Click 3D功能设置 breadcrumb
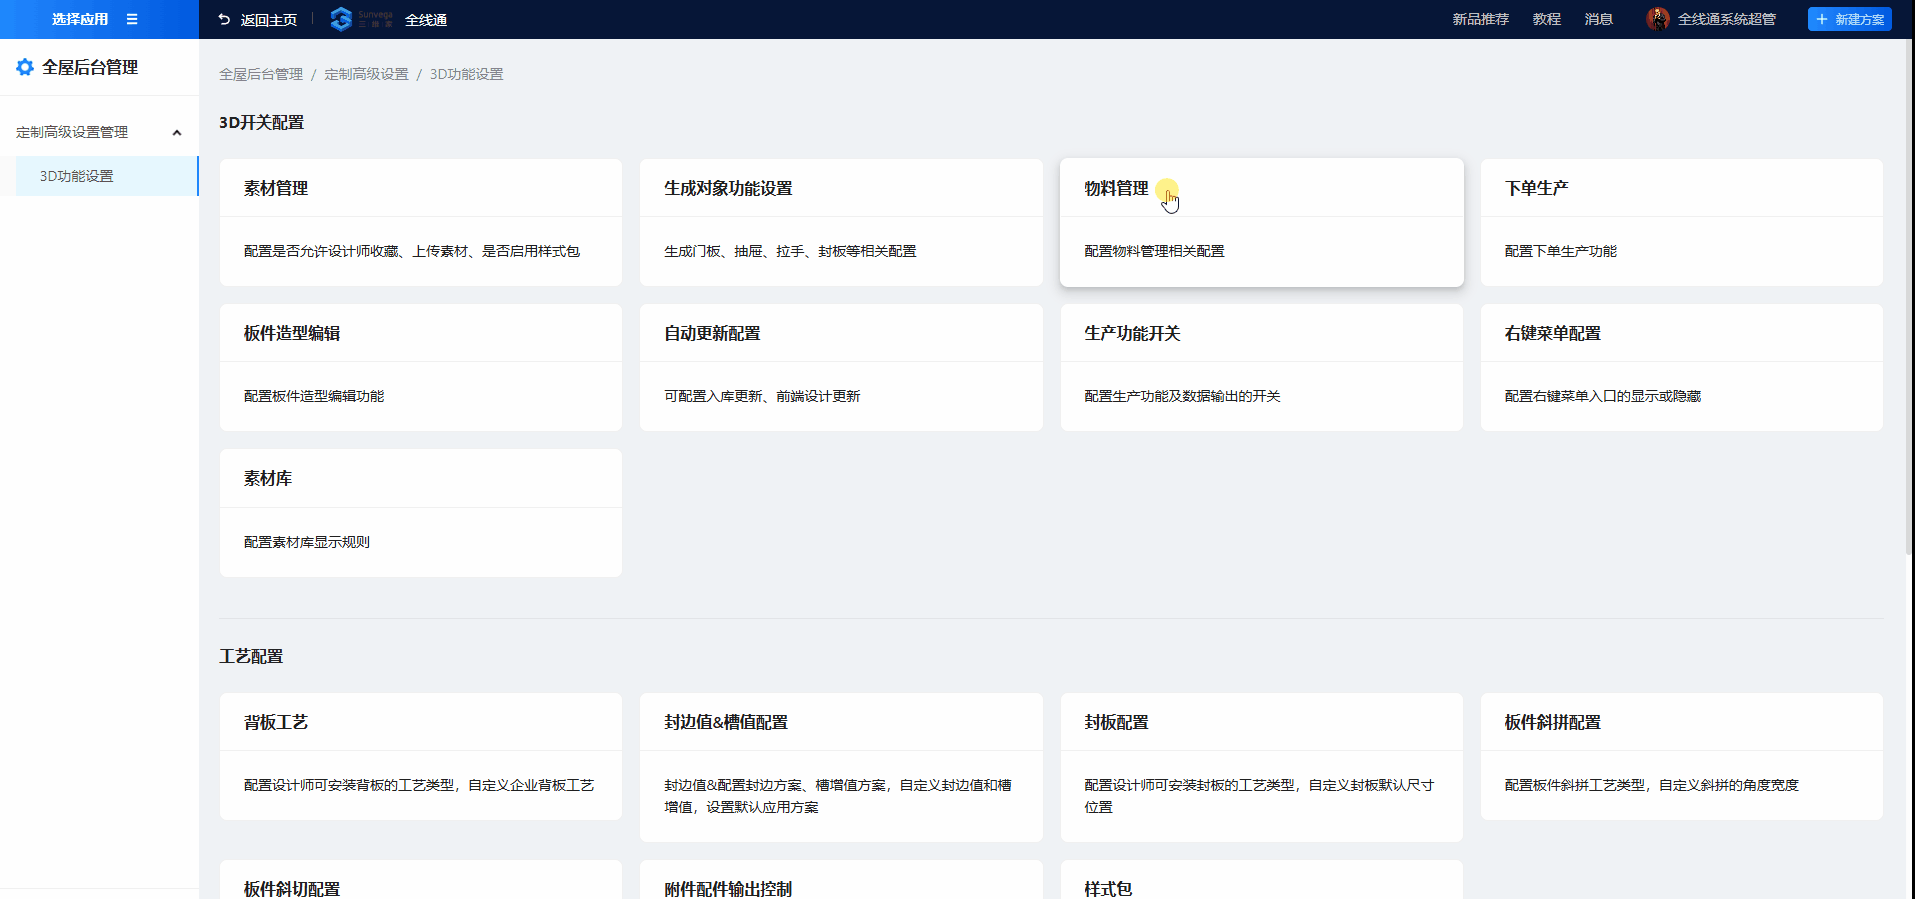 (x=466, y=74)
